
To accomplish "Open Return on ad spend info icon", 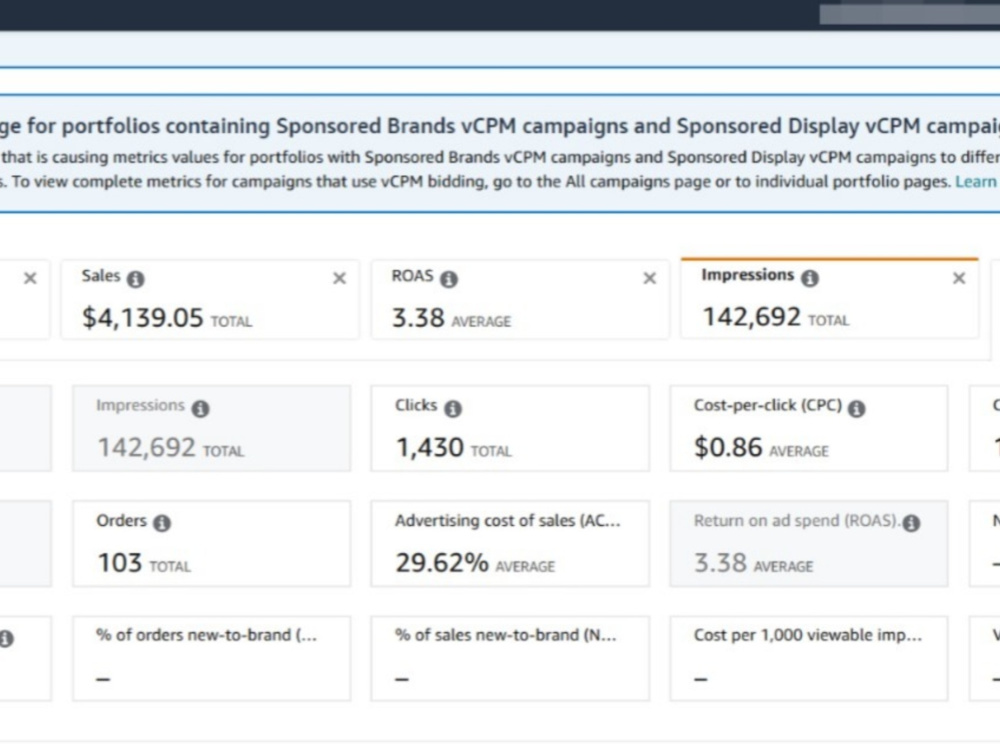I will tap(912, 524).
